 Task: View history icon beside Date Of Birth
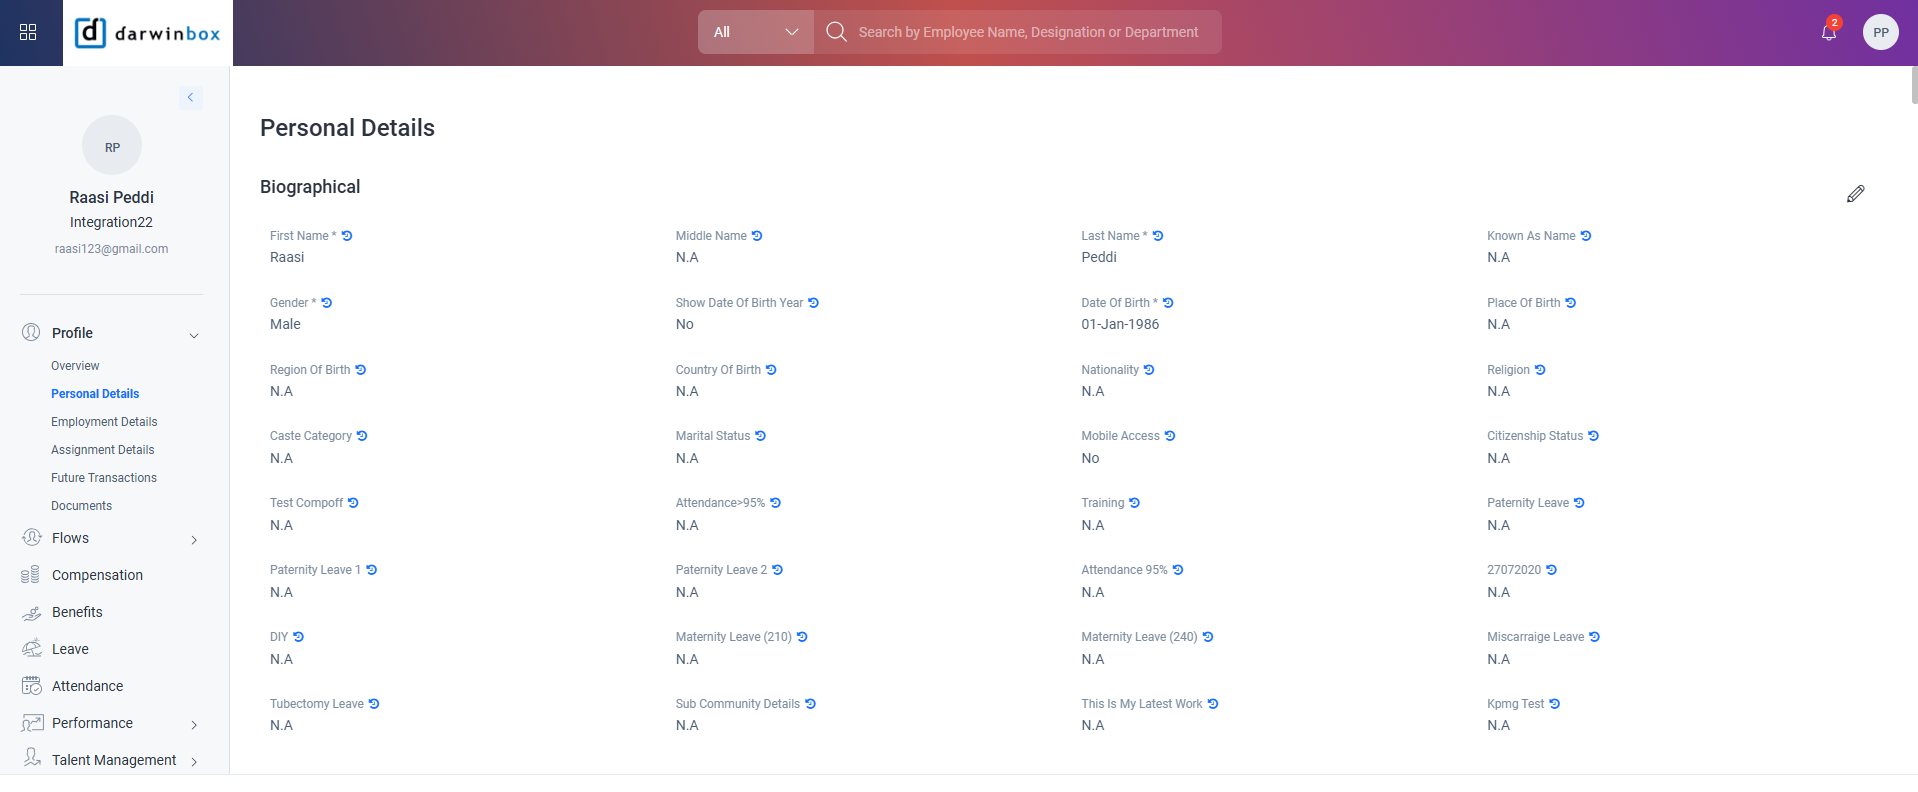coord(1168,303)
